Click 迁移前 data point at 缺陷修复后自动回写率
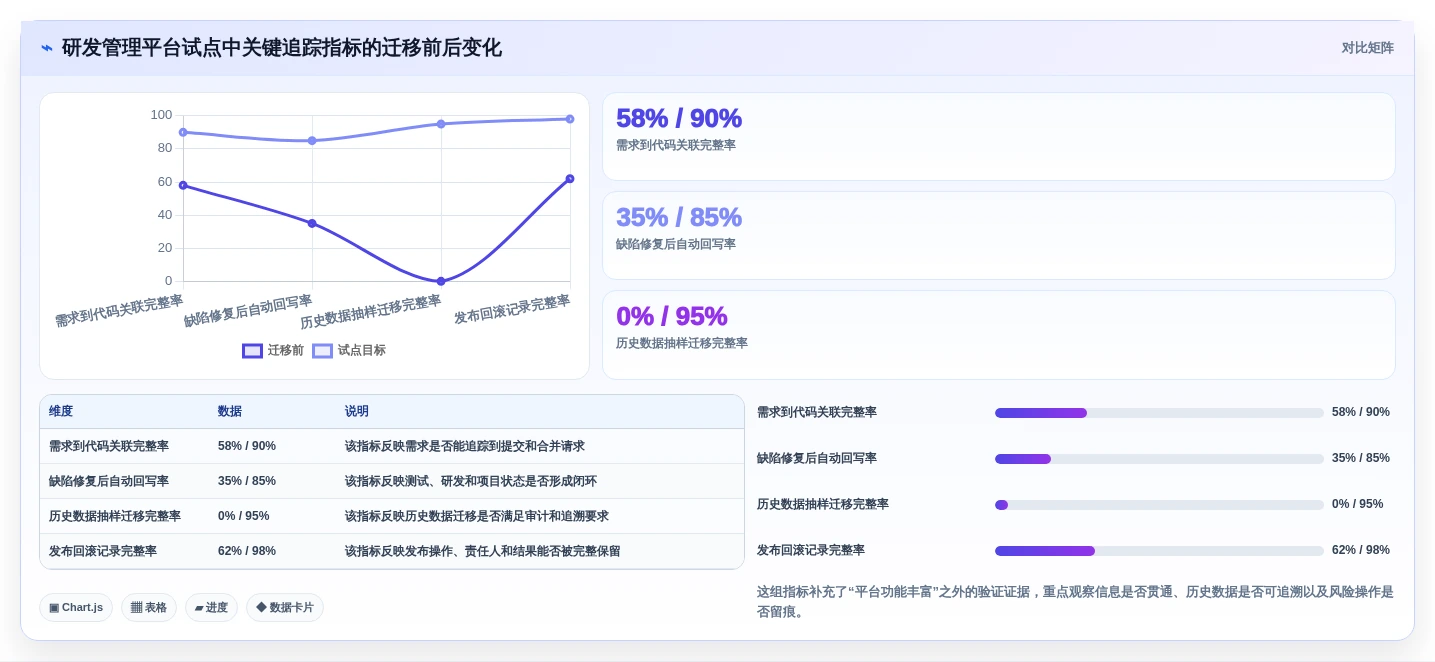1435x662 pixels. (312, 223)
